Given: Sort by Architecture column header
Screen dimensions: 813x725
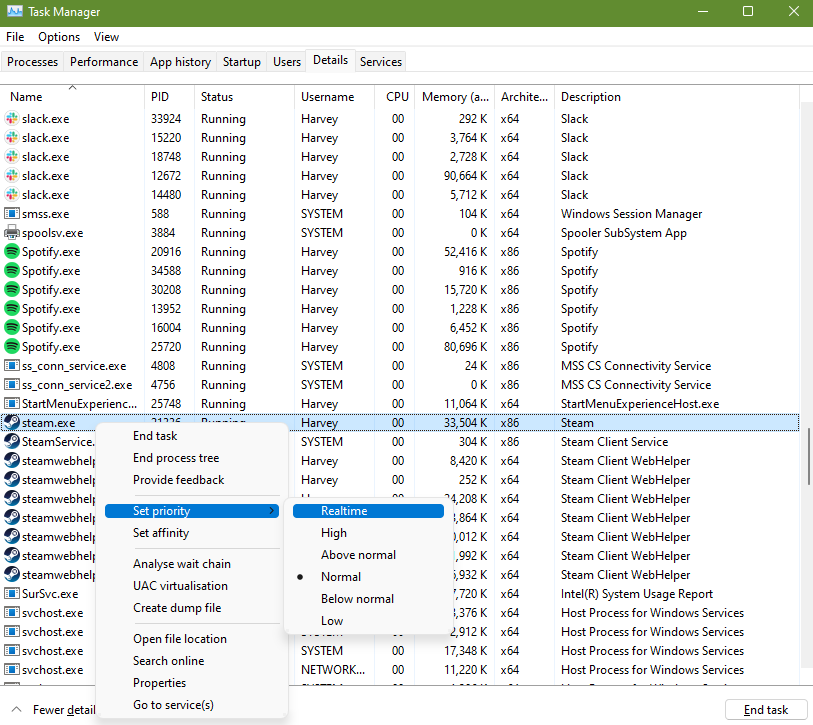Looking at the screenshot, I should coord(524,97).
